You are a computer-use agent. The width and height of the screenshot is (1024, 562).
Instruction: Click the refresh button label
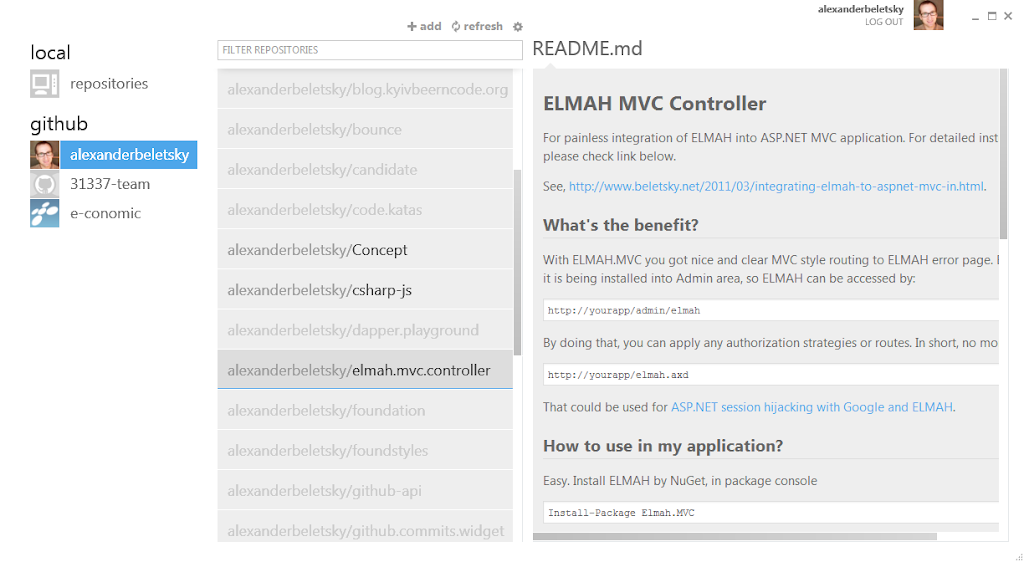[483, 26]
